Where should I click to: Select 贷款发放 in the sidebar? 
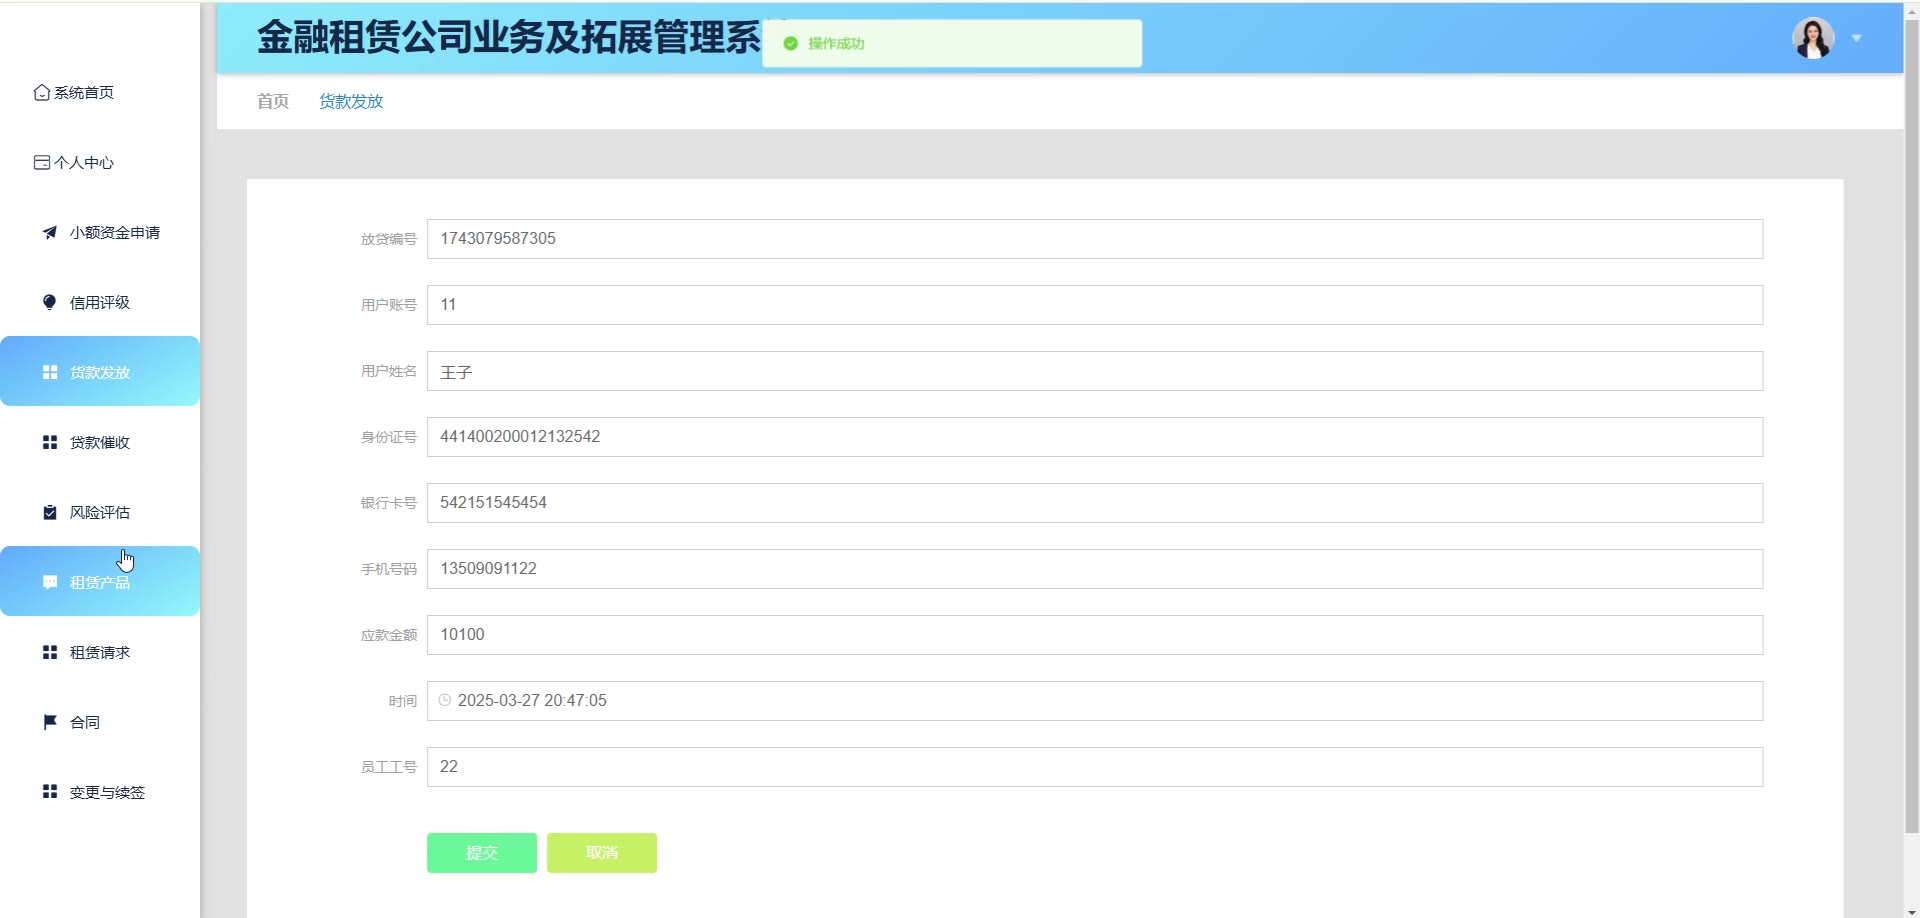[100, 371]
